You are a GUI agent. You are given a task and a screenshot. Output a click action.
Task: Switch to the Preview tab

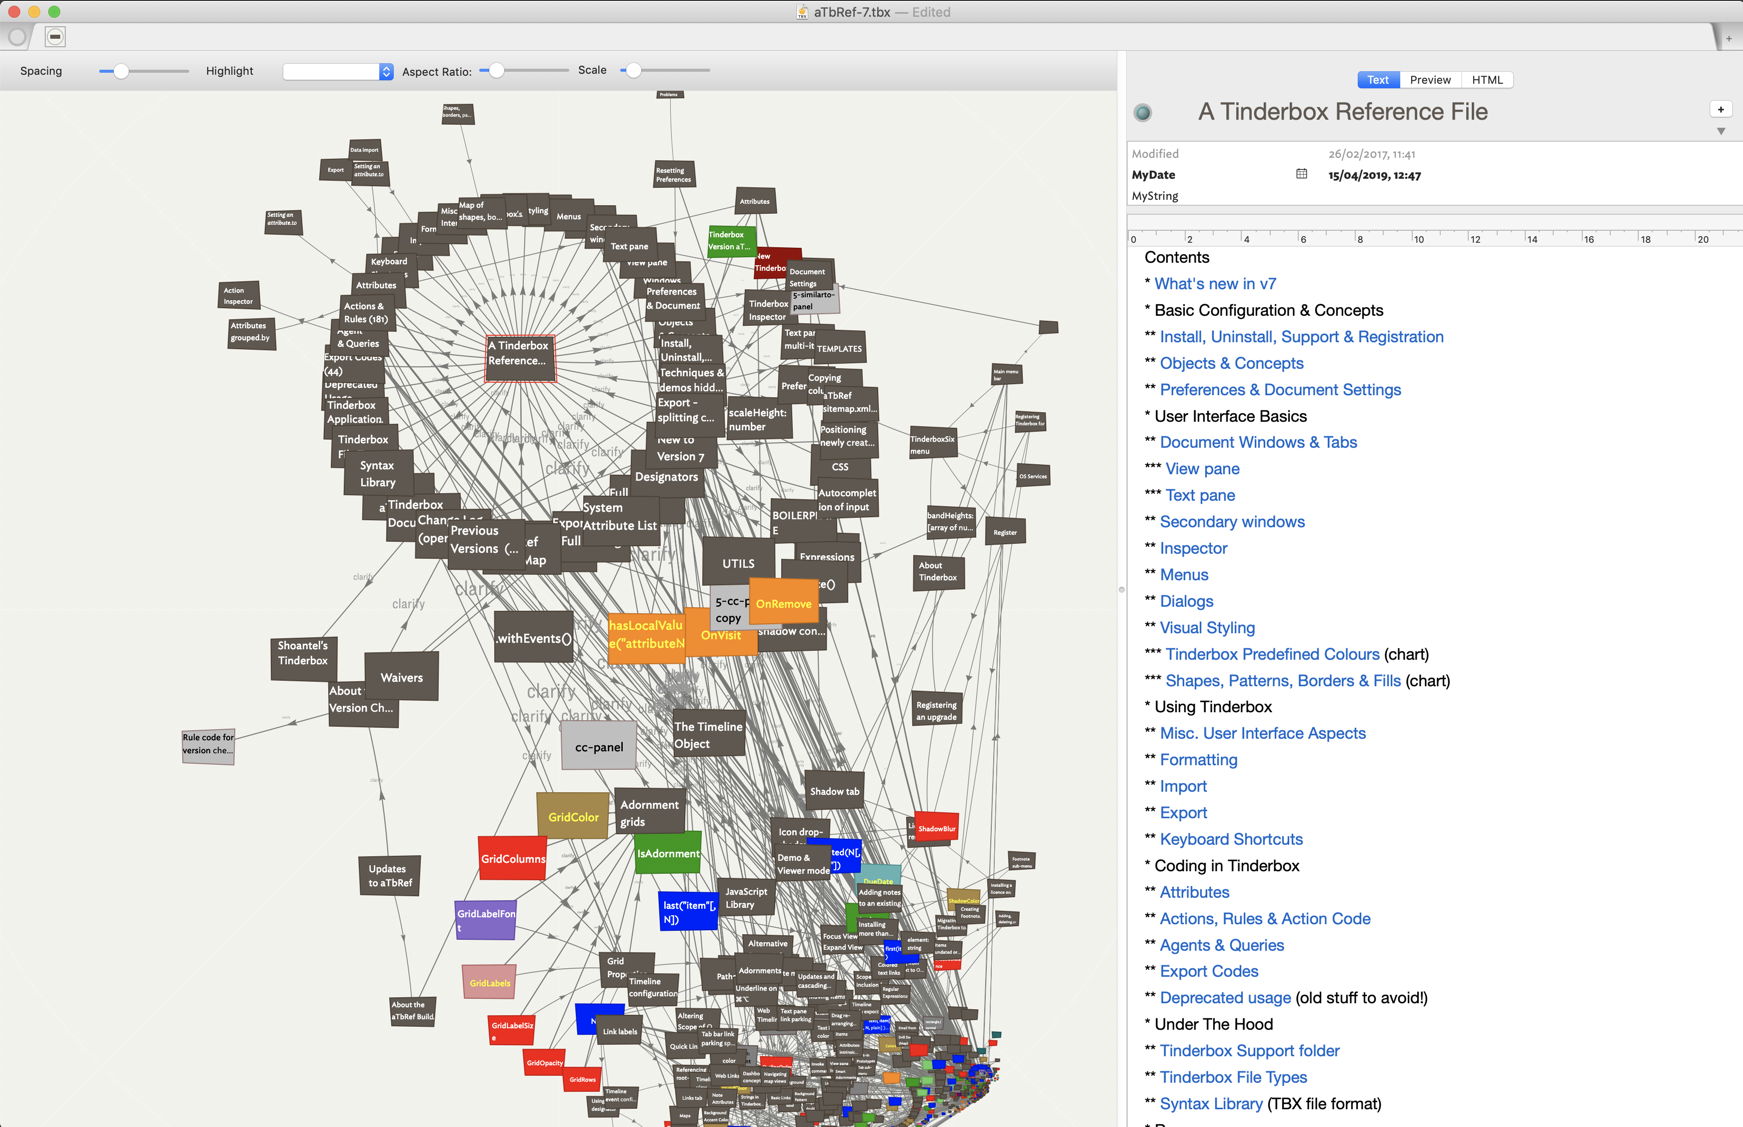tap(1430, 80)
